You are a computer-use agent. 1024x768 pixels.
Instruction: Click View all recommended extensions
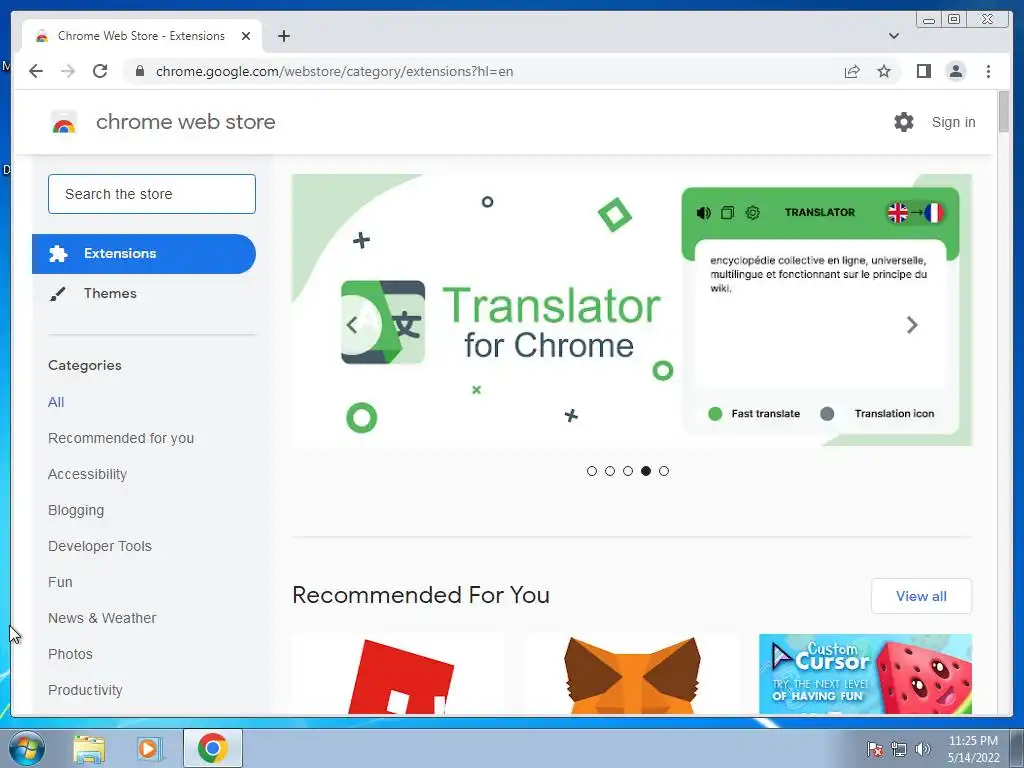point(921,596)
